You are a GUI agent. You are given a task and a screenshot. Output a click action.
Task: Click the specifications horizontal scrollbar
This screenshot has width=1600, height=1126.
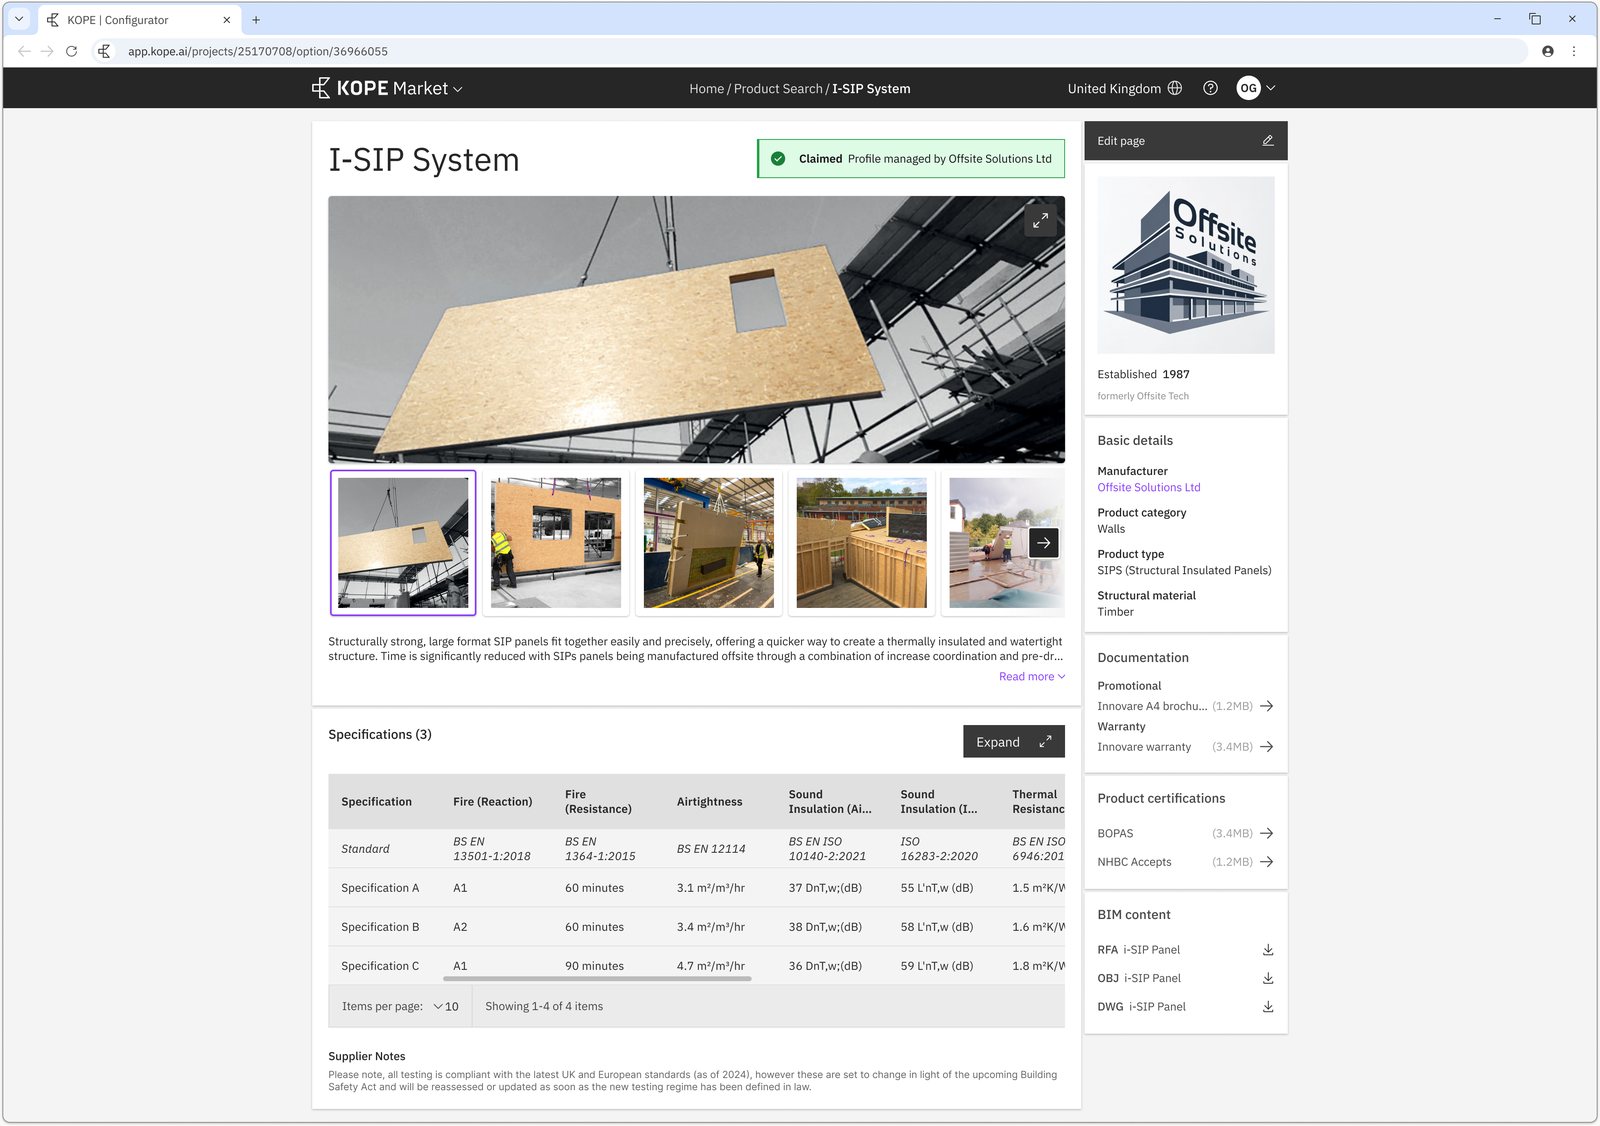[x=597, y=979]
